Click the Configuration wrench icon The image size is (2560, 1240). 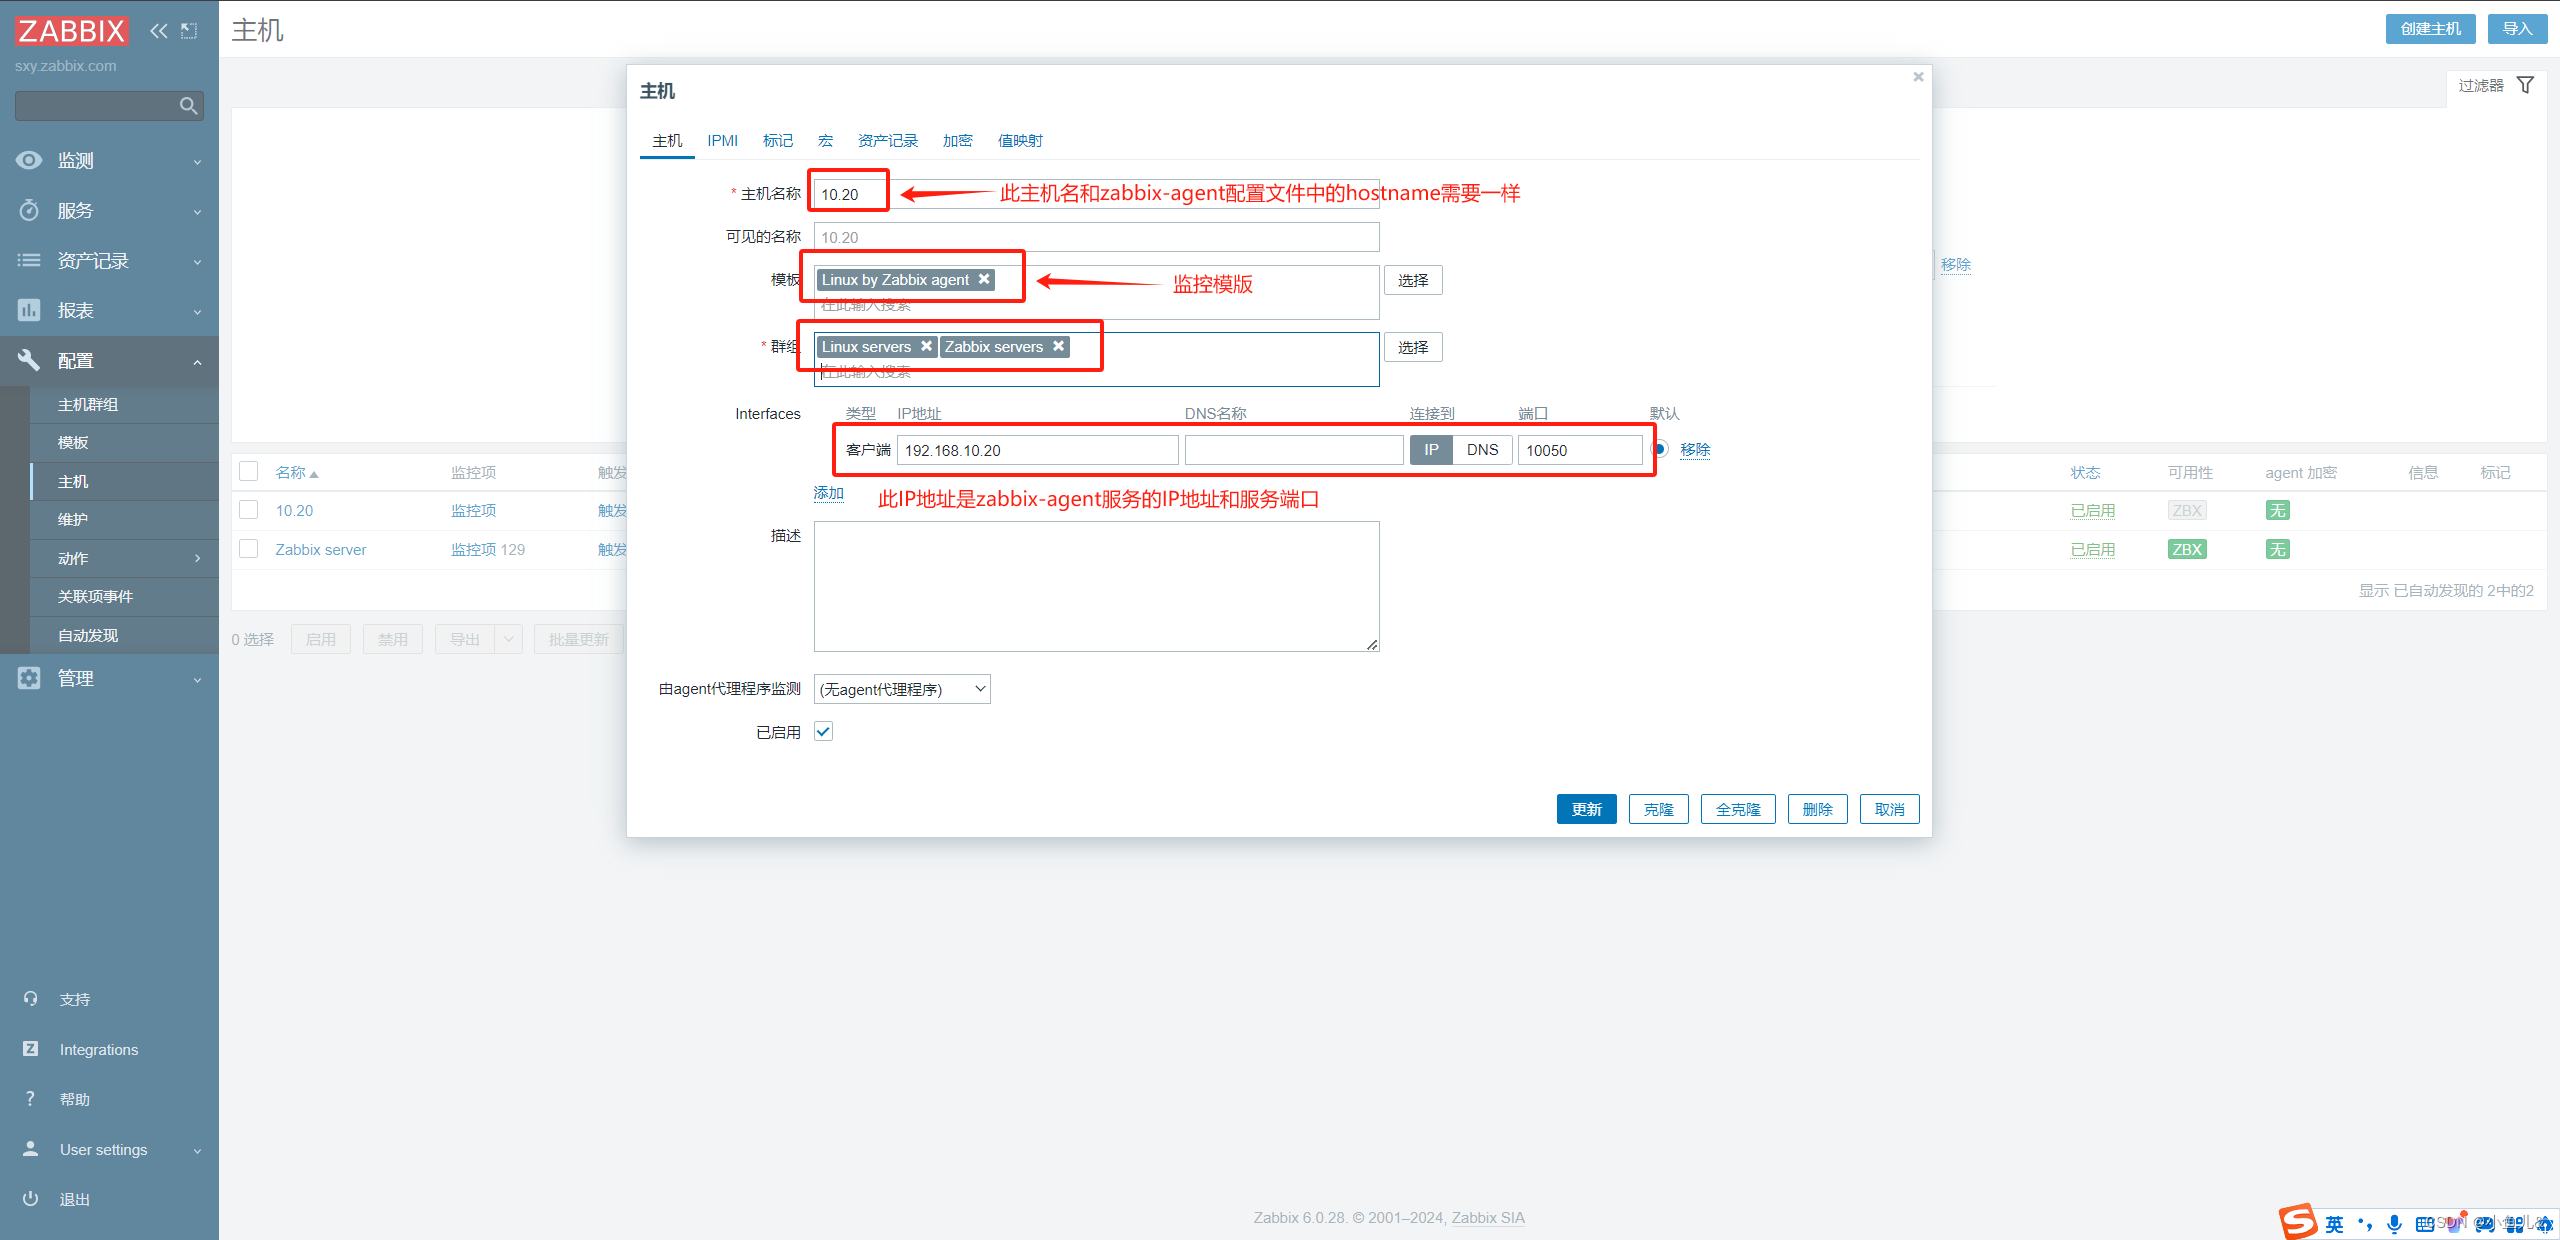(29, 360)
